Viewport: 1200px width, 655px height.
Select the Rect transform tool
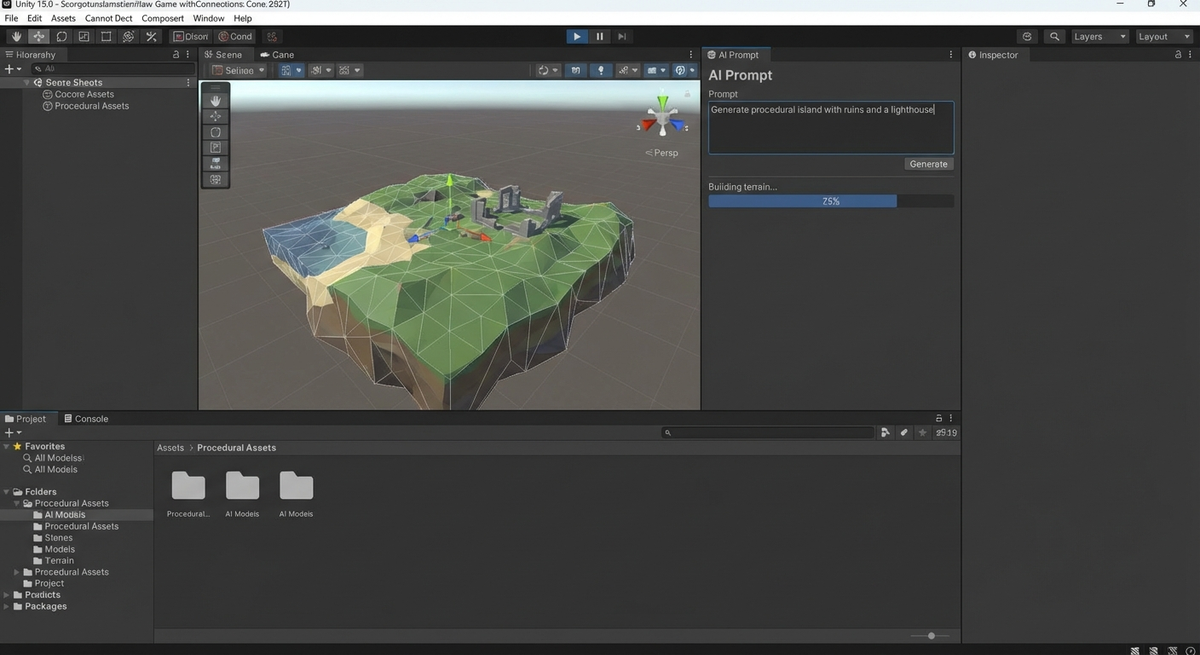point(105,36)
